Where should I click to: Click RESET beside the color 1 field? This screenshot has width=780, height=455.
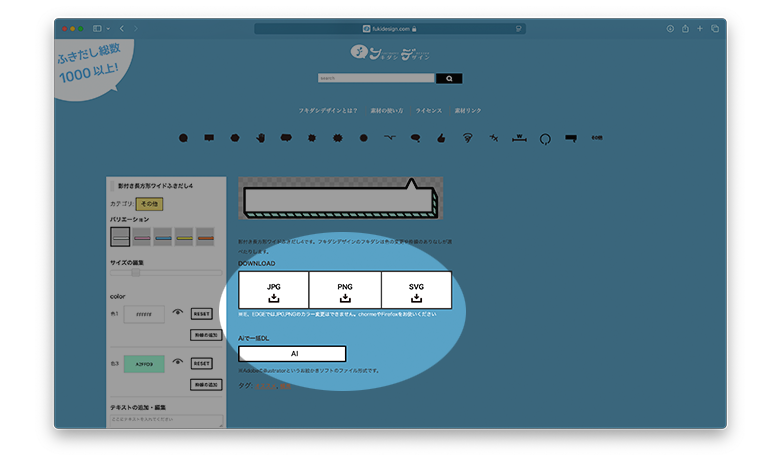pyautogui.click(x=201, y=314)
